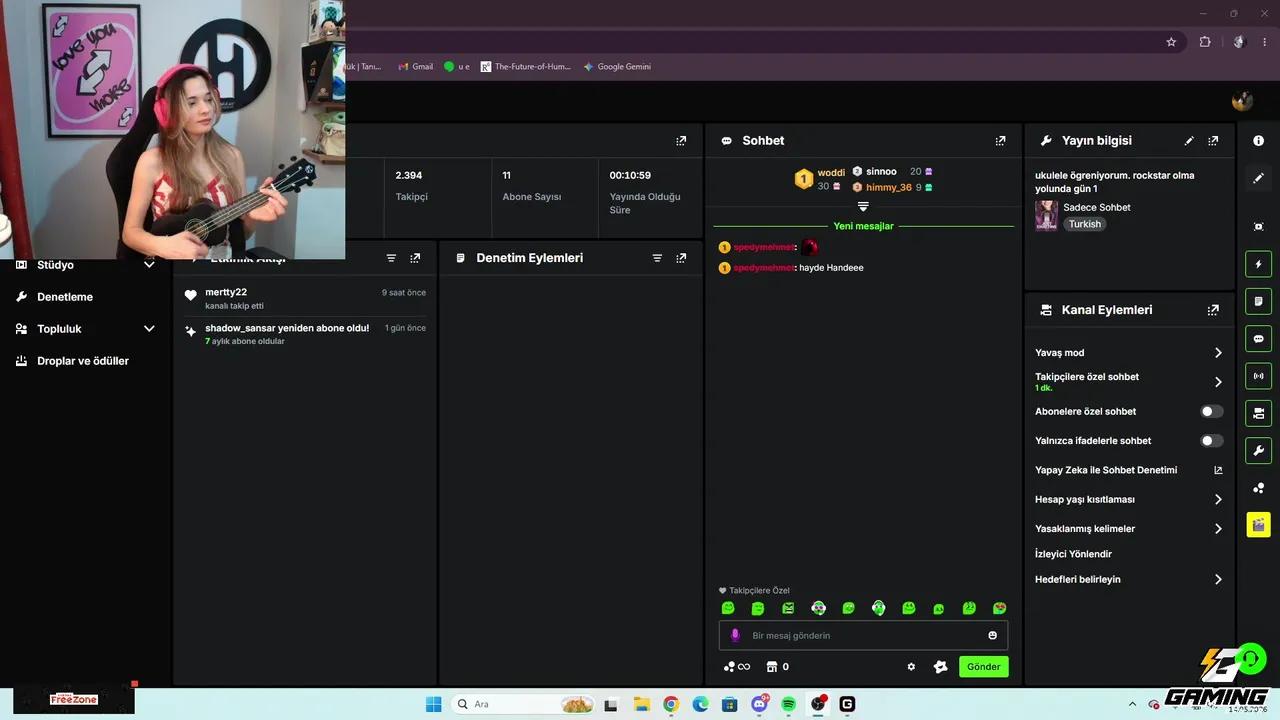Open activity feed filter icon
The height and width of the screenshot is (720, 1280).
(x=391, y=258)
